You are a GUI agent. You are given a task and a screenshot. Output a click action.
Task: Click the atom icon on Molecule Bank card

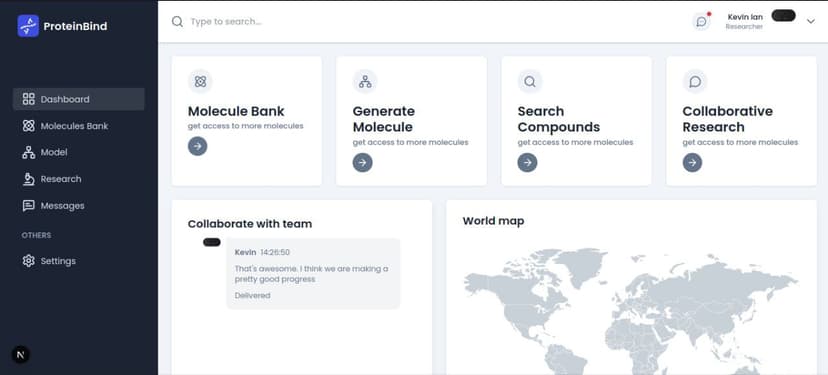click(x=200, y=81)
